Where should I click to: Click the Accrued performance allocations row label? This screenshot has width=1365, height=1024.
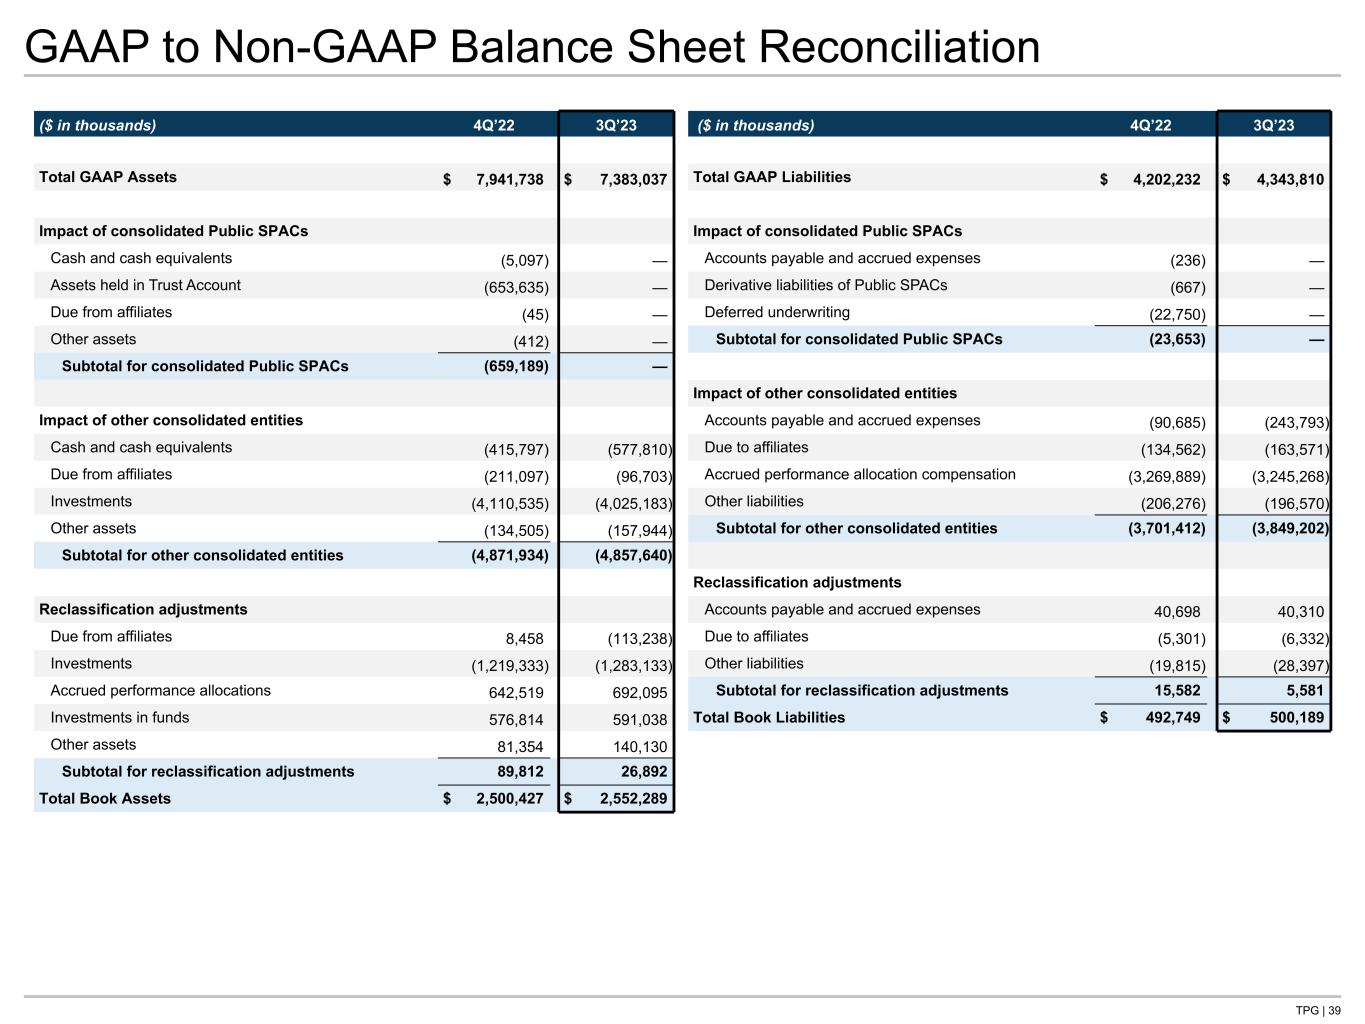pyautogui.click(x=160, y=690)
